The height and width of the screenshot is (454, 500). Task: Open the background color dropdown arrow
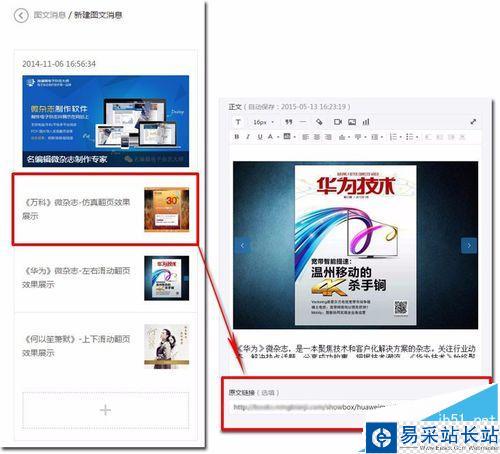295,137
